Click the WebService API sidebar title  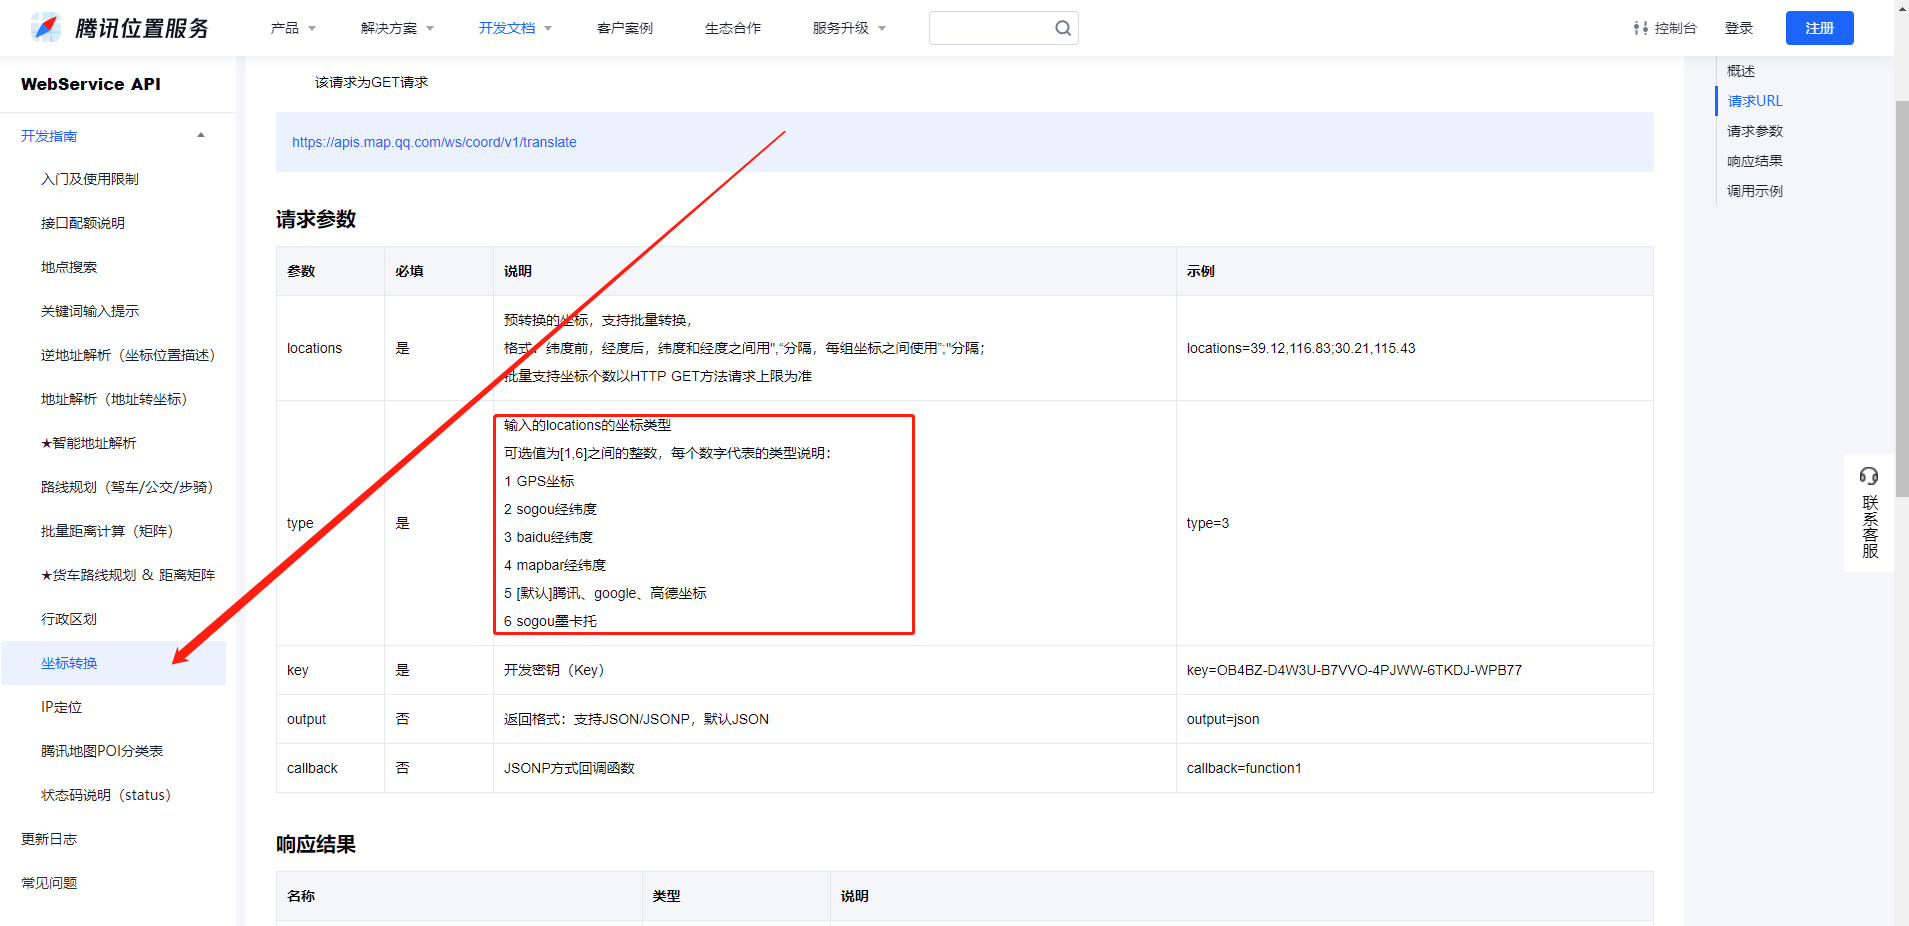point(91,84)
